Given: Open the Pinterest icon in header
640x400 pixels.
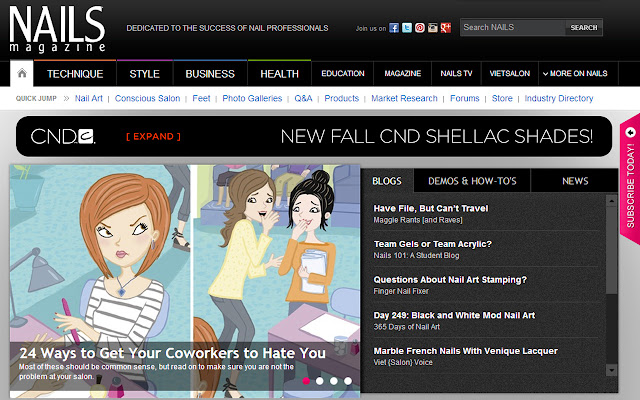Looking at the screenshot, I should 420,28.
